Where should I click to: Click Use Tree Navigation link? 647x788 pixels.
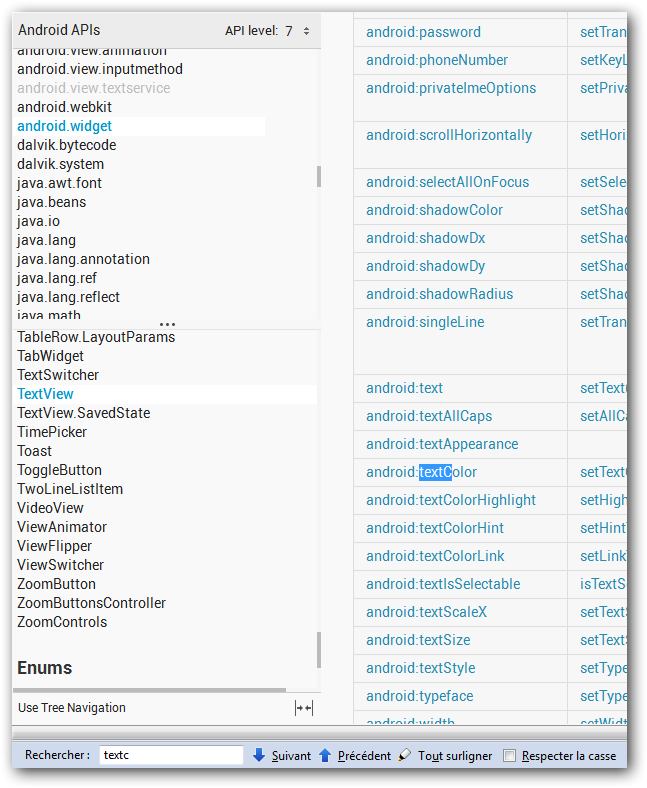(x=72, y=708)
